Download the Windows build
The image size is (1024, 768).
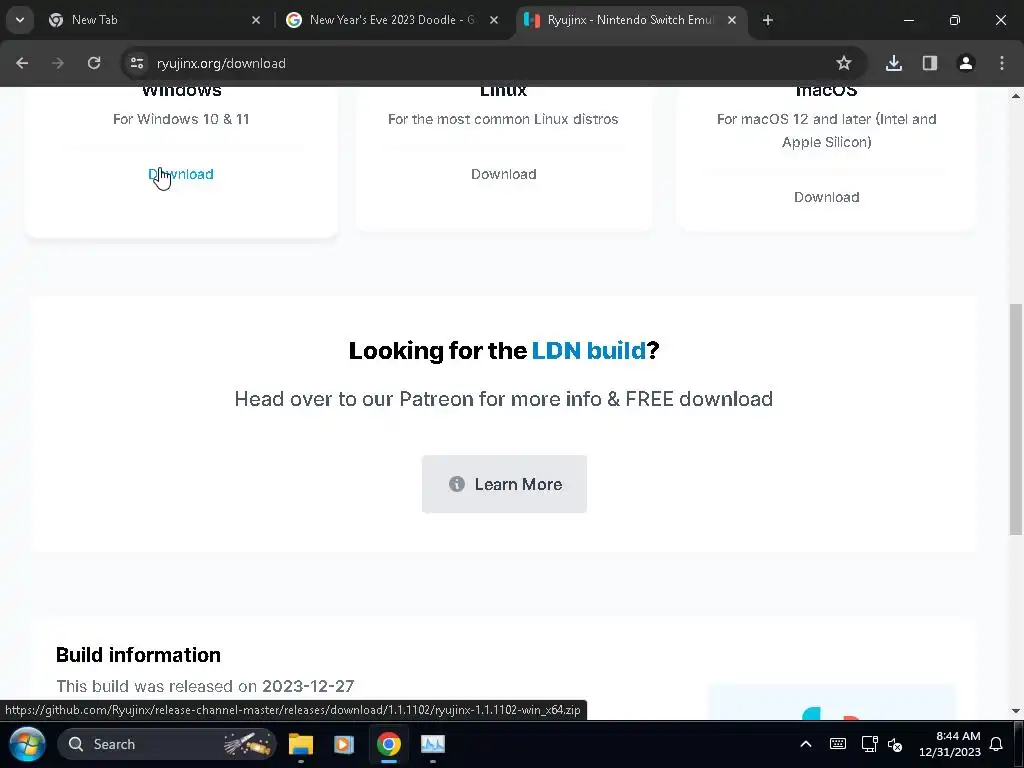[181, 174]
